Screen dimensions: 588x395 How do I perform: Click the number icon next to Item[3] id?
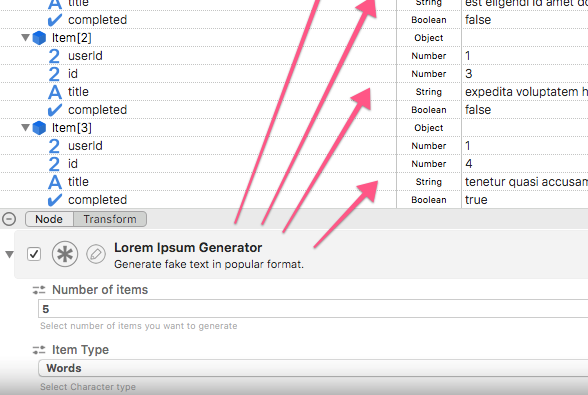tap(54, 164)
